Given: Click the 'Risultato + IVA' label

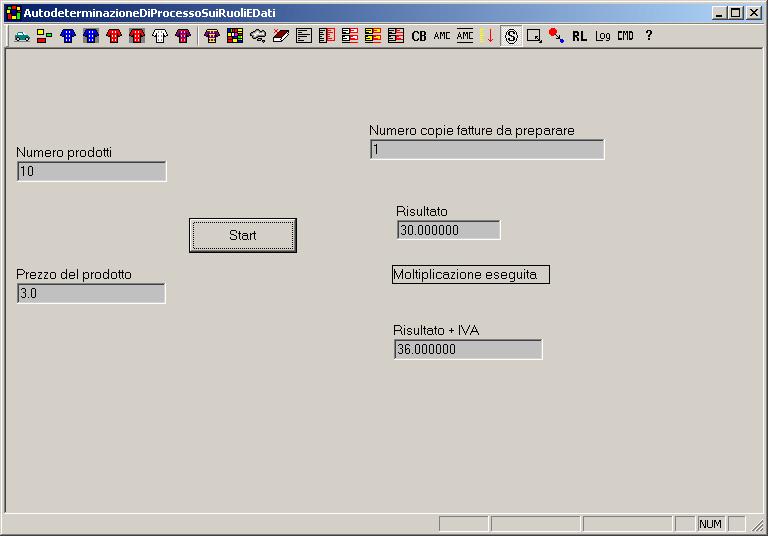Looking at the screenshot, I should 436,330.
